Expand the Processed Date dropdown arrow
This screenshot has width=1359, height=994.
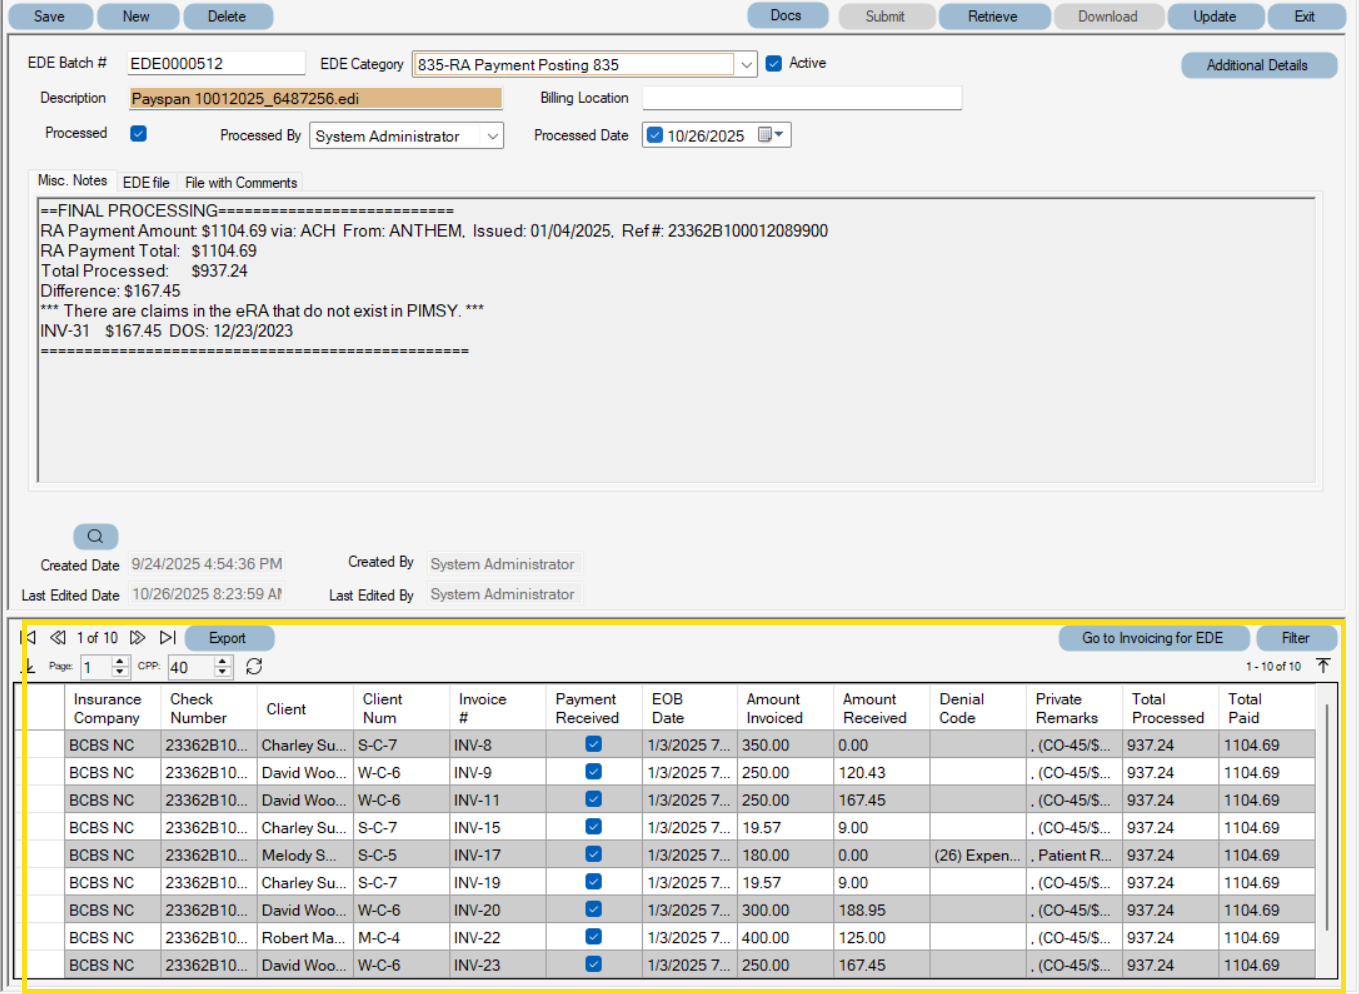(779, 134)
